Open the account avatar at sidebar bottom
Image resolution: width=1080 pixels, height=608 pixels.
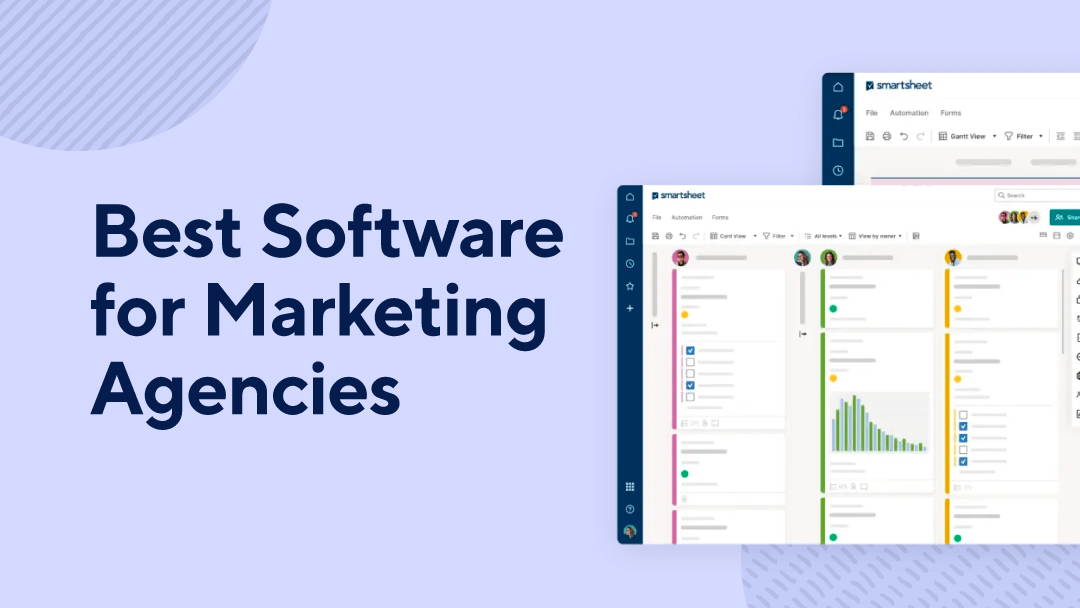tap(630, 532)
